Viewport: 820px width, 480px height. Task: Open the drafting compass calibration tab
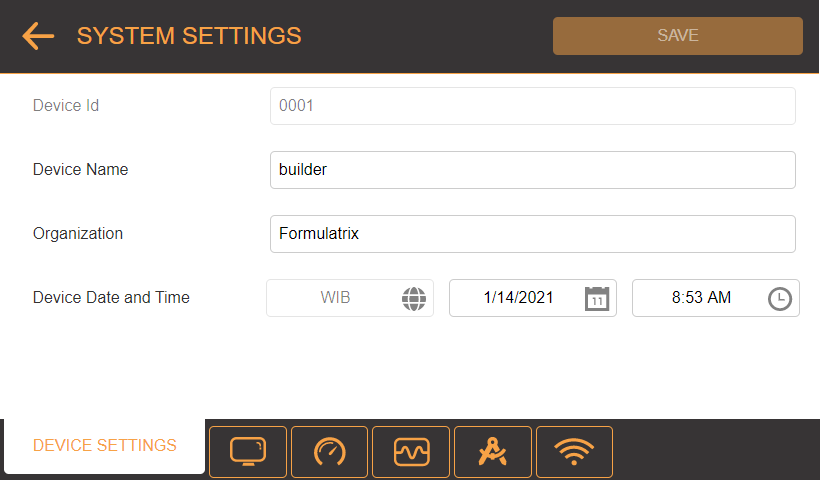click(493, 452)
